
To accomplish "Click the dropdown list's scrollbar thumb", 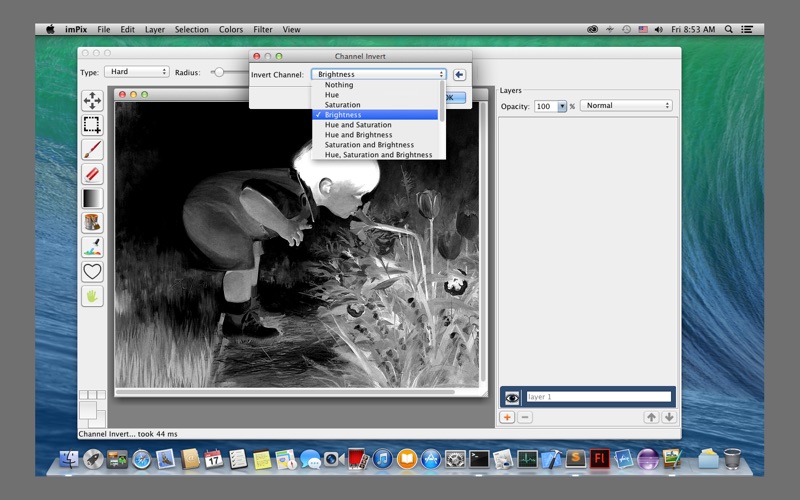I will [442, 101].
